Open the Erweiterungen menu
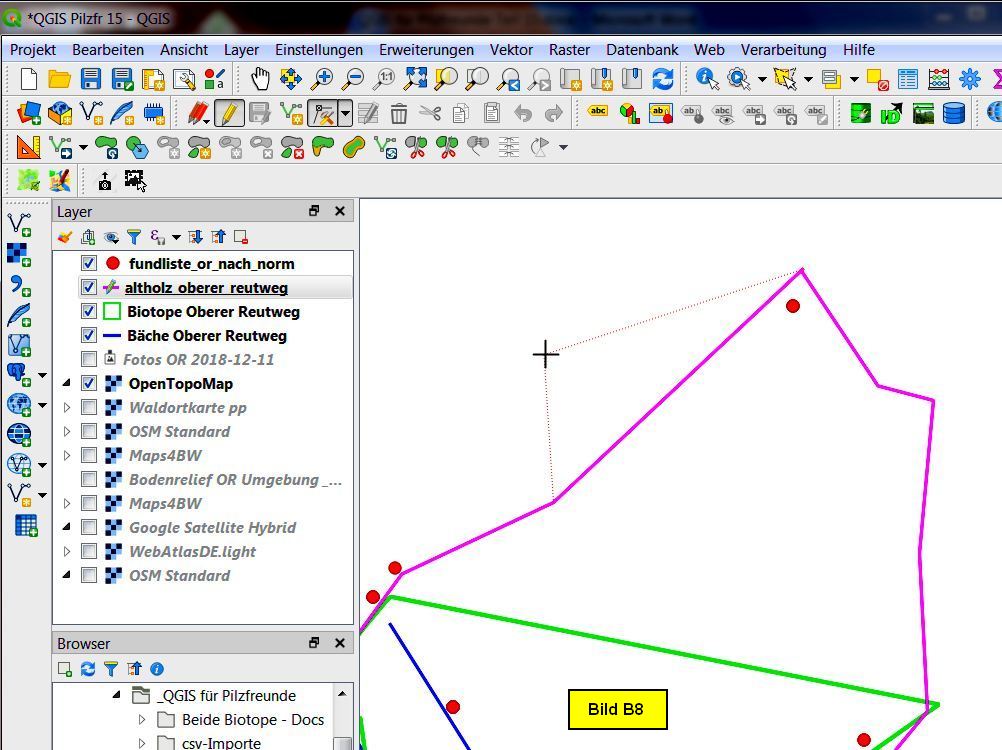This screenshot has width=1002, height=750. [426, 49]
